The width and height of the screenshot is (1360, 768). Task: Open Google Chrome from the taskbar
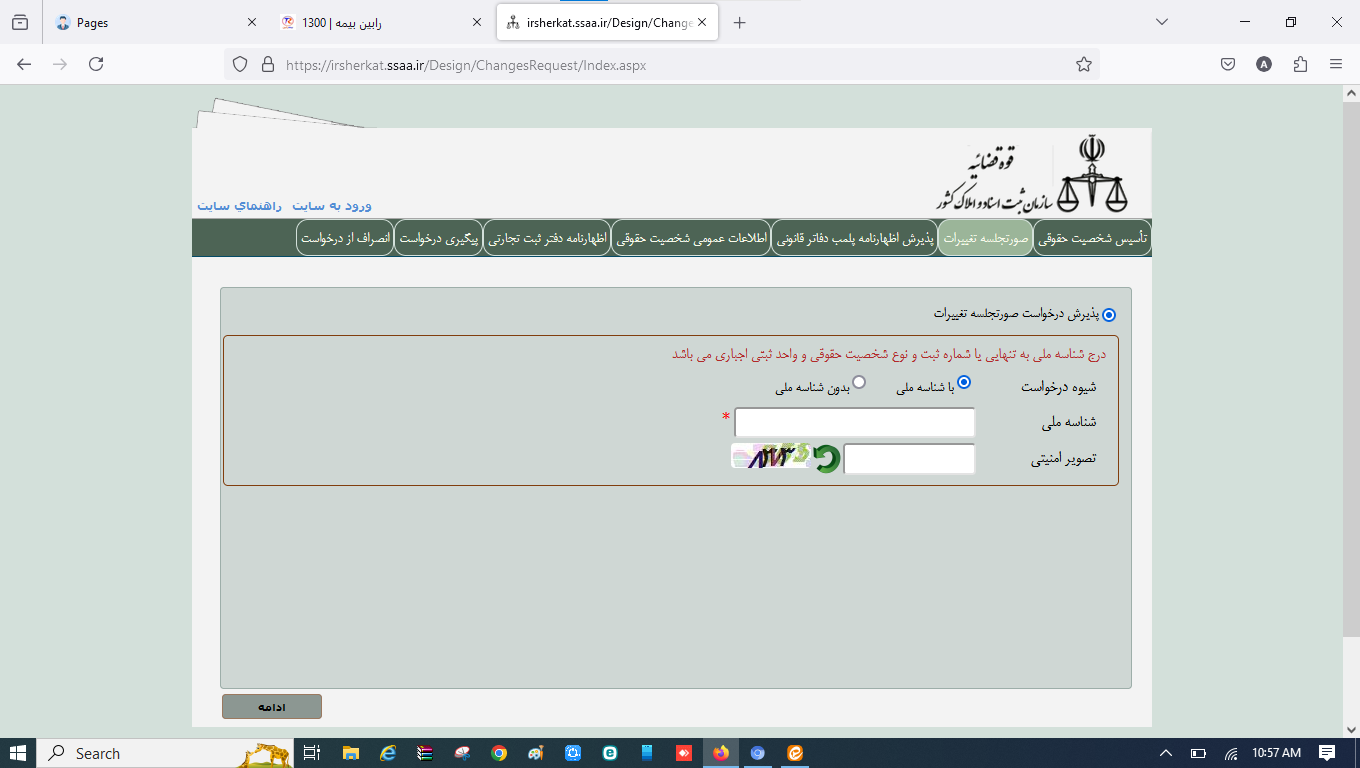pyautogui.click(x=499, y=753)
